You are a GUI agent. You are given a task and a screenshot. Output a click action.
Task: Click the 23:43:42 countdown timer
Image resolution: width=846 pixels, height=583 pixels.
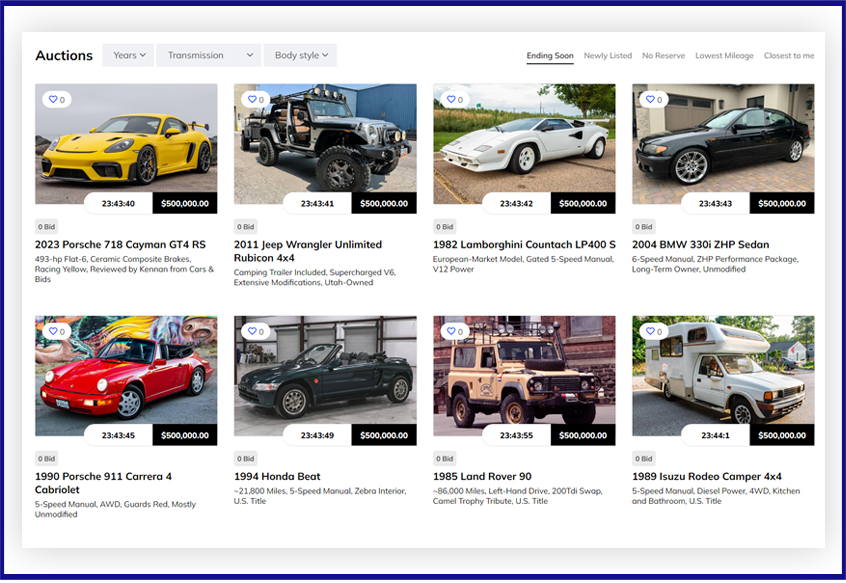coord(516,203)
